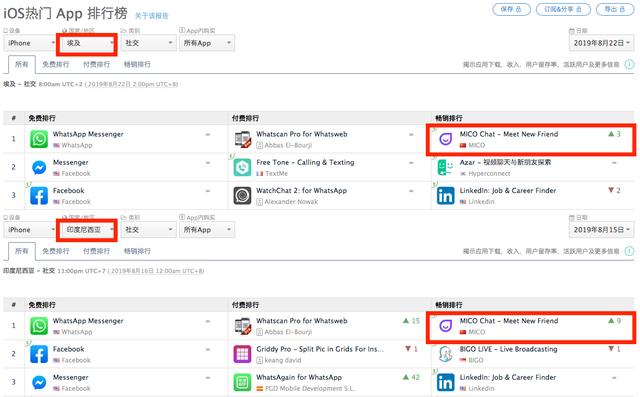Open Griddy Pro - Split Pic link
640x397 pixels.
click(320, 349)
